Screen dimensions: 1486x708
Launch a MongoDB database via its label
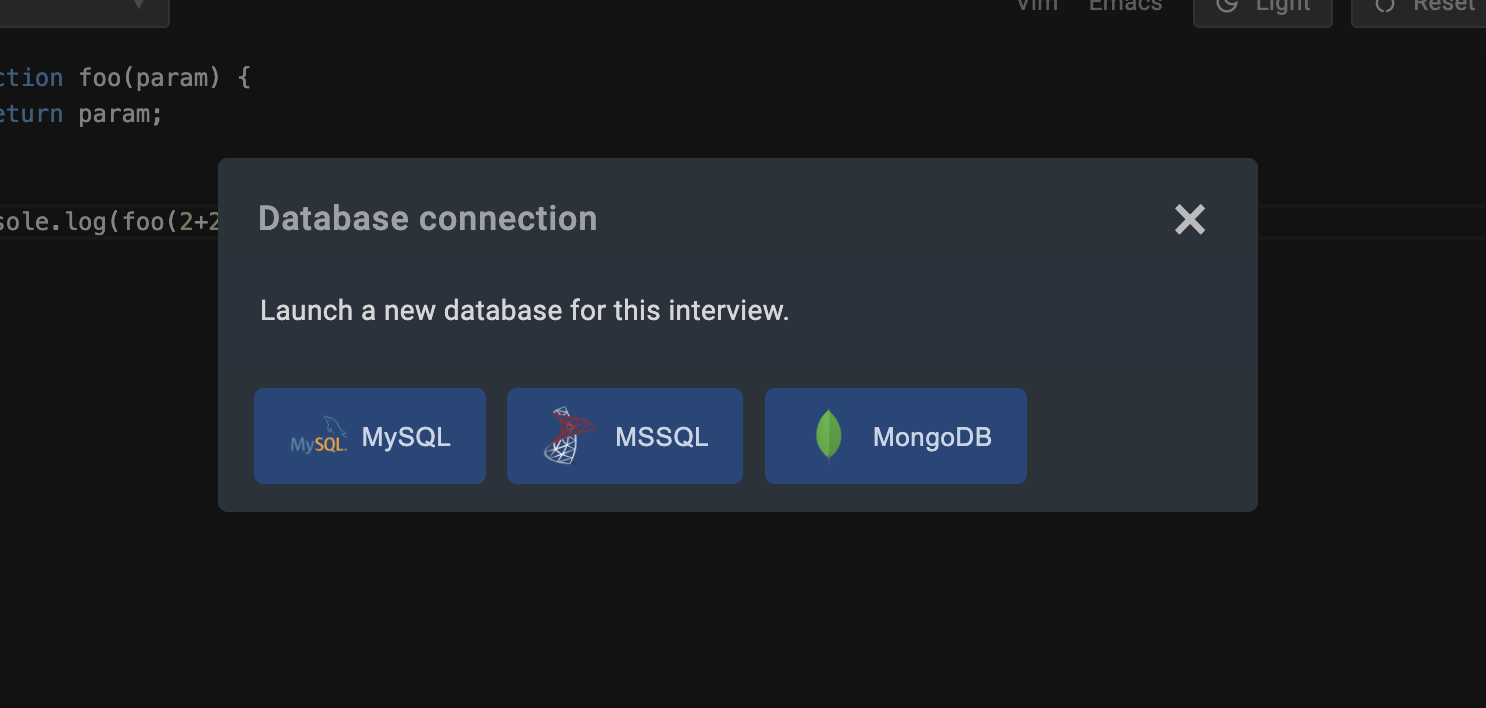coord(931,437)
